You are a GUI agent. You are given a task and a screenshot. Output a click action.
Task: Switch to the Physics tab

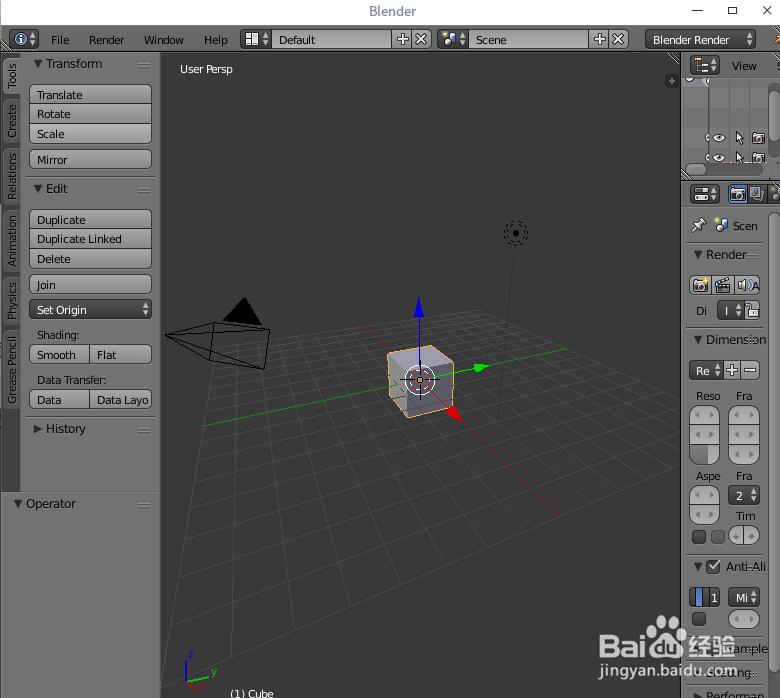(x=12, y=300)
